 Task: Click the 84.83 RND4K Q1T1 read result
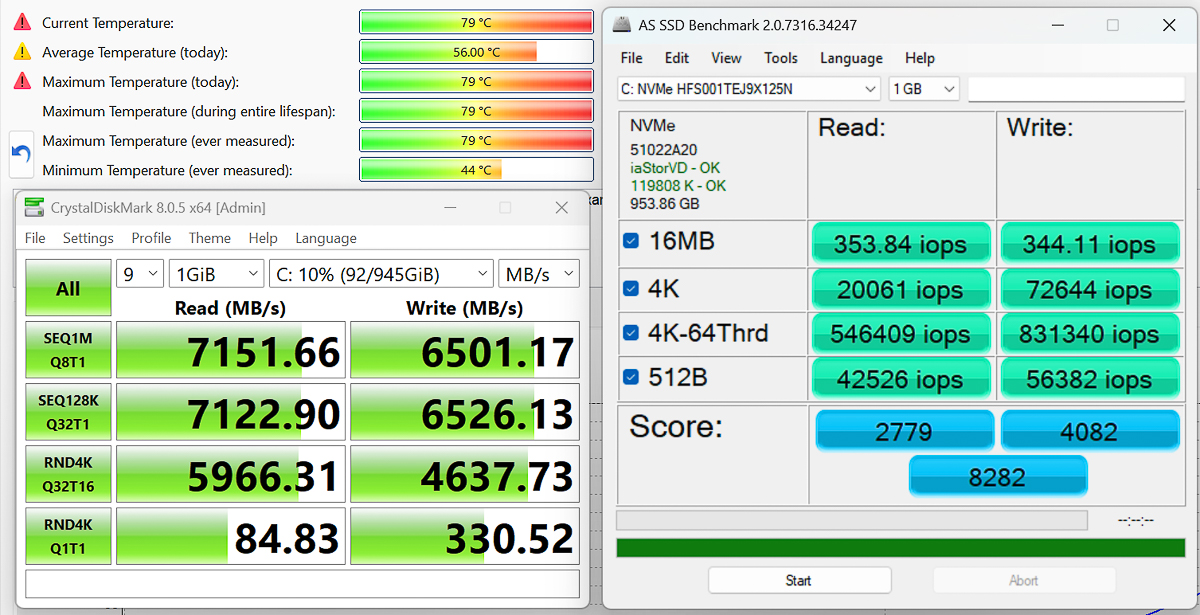(231, 537)
